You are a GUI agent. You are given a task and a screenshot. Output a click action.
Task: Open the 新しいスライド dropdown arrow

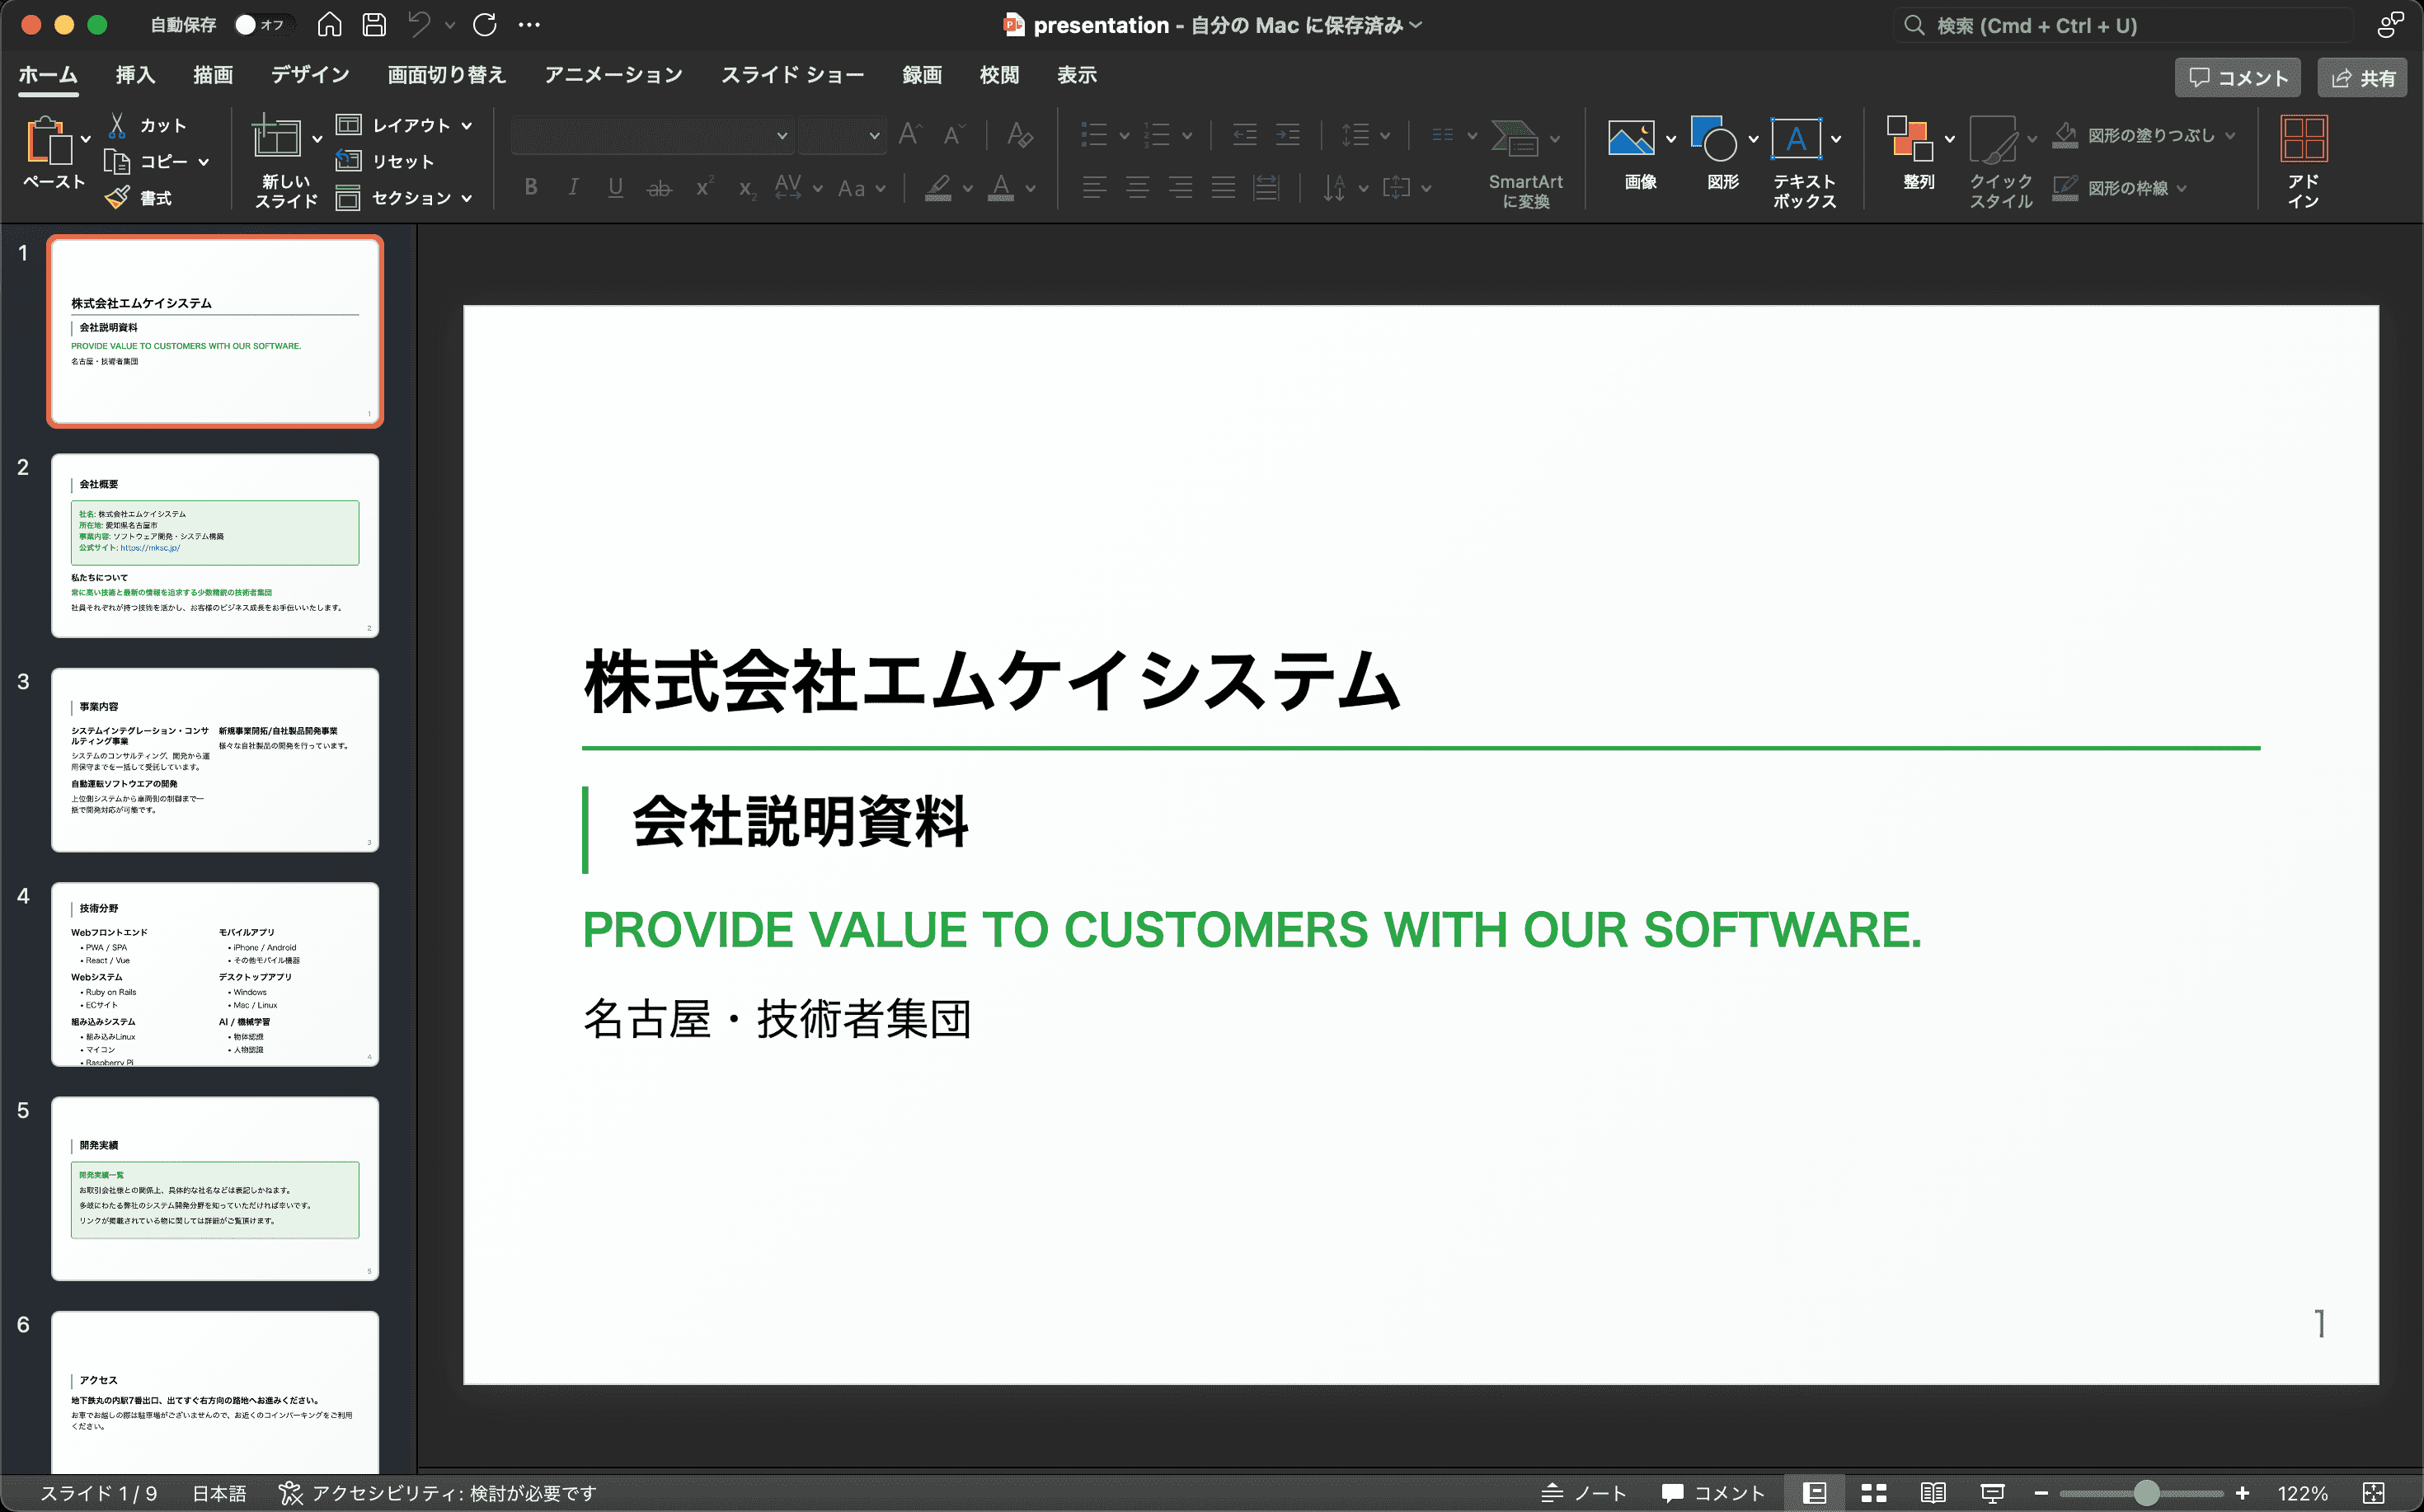pyautogui.click(x=317, y=139)
